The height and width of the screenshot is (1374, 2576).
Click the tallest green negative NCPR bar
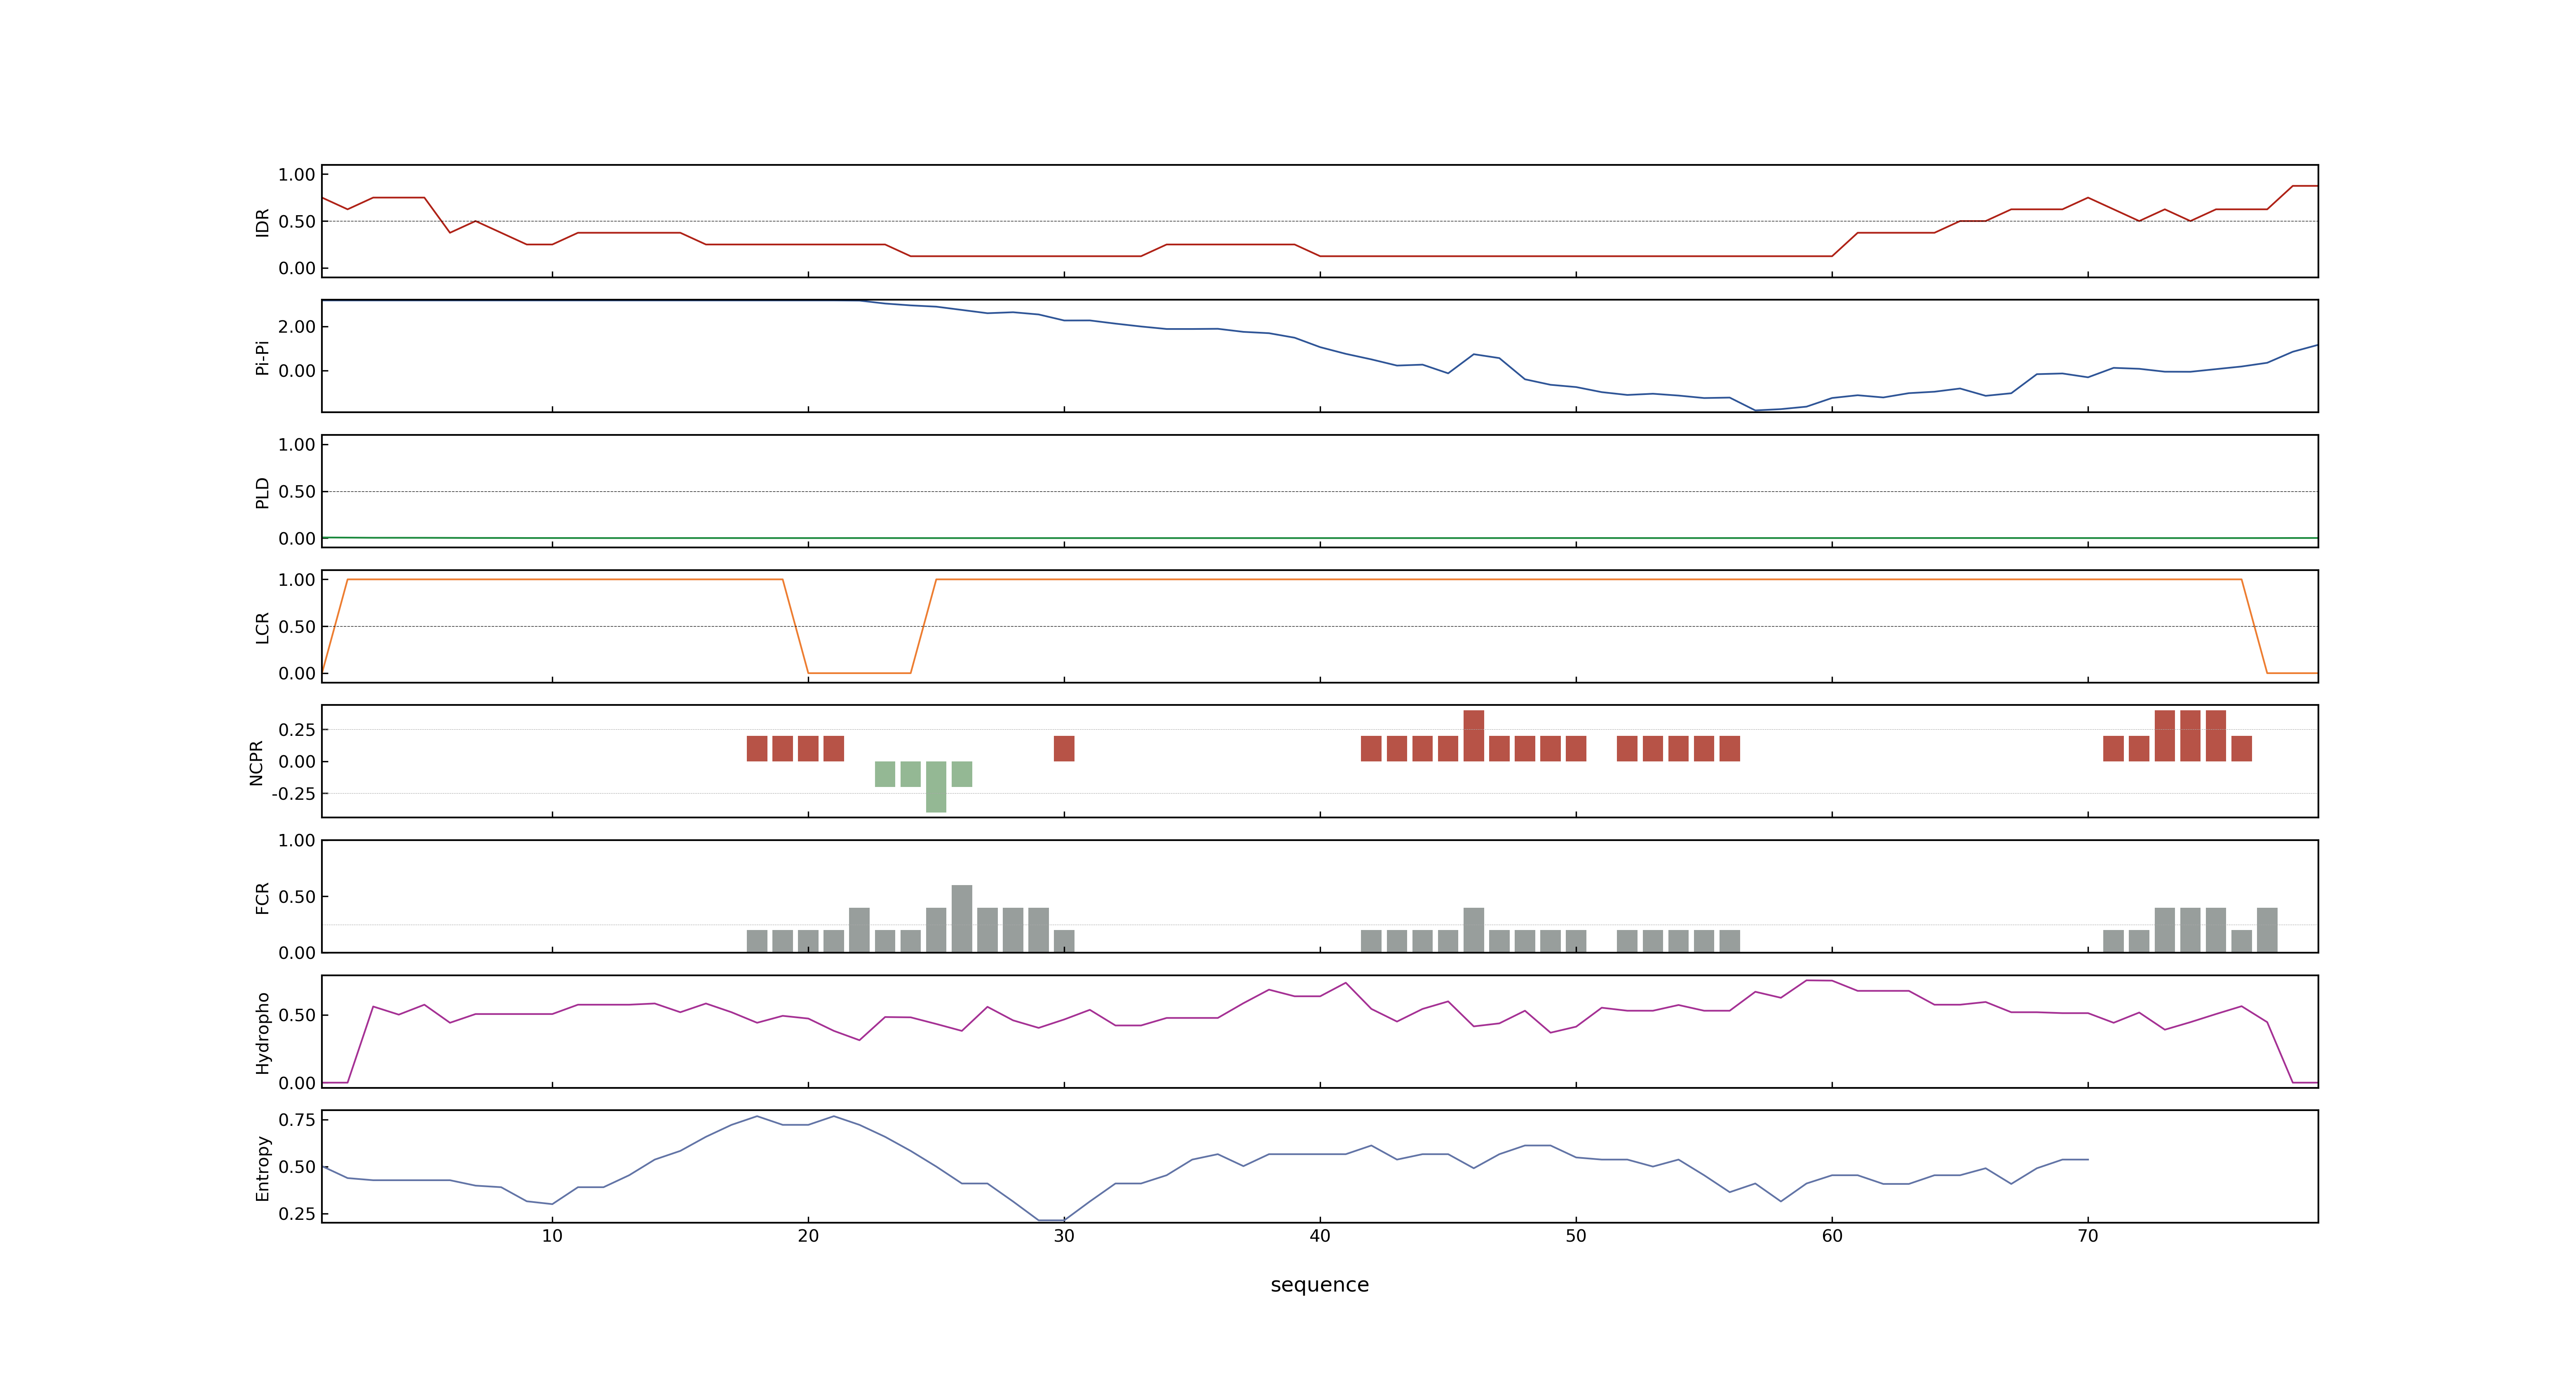(936, 787)
